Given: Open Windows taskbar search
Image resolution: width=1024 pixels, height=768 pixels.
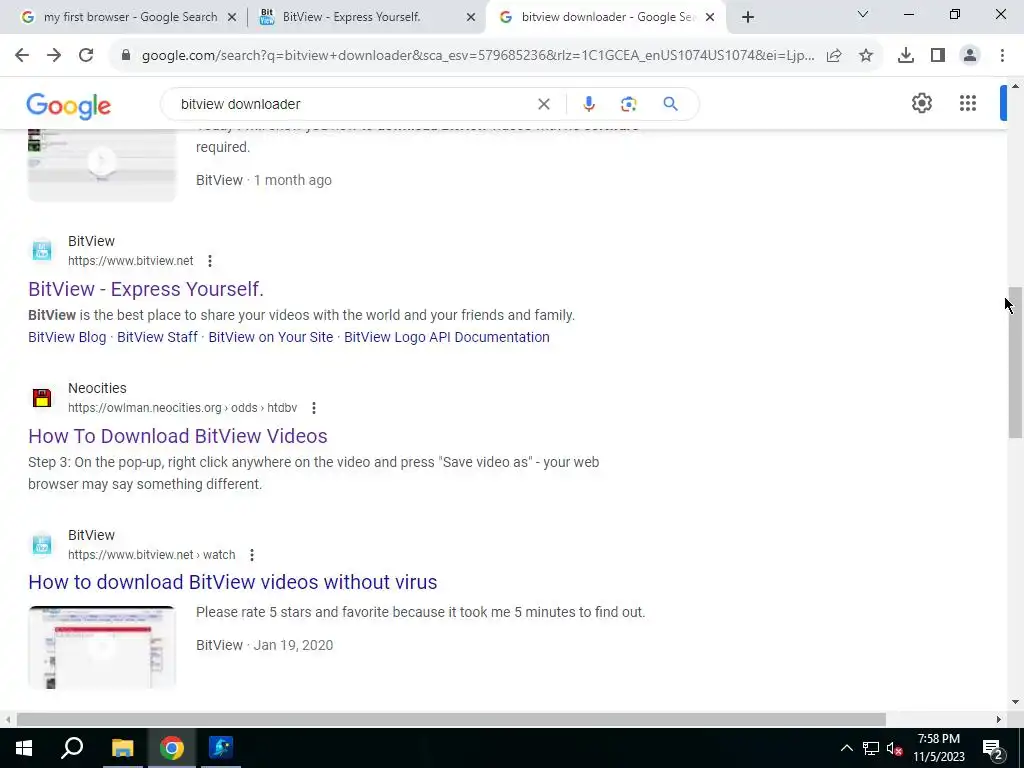Looking at the screenshot, I should 72,748.
